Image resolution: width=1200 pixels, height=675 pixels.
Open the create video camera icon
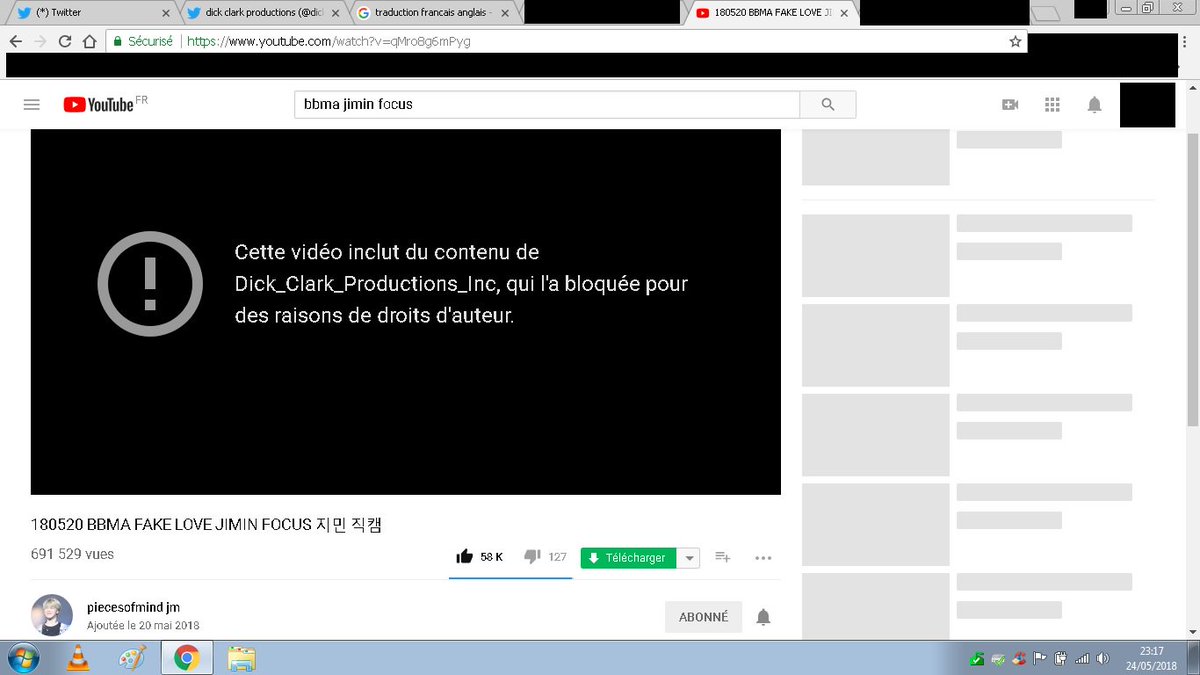(x=1010, y=105)
